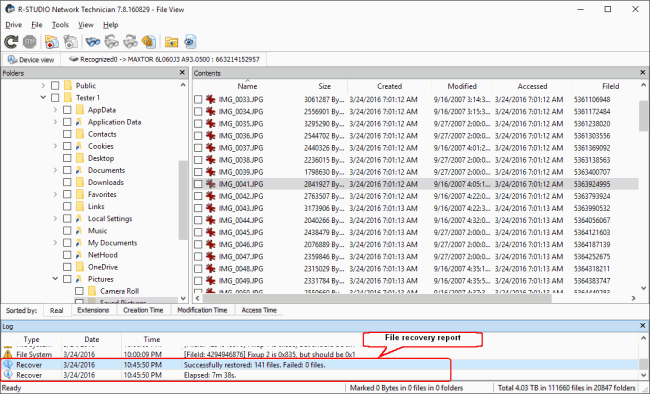Open the Help menu

(111, 25)
